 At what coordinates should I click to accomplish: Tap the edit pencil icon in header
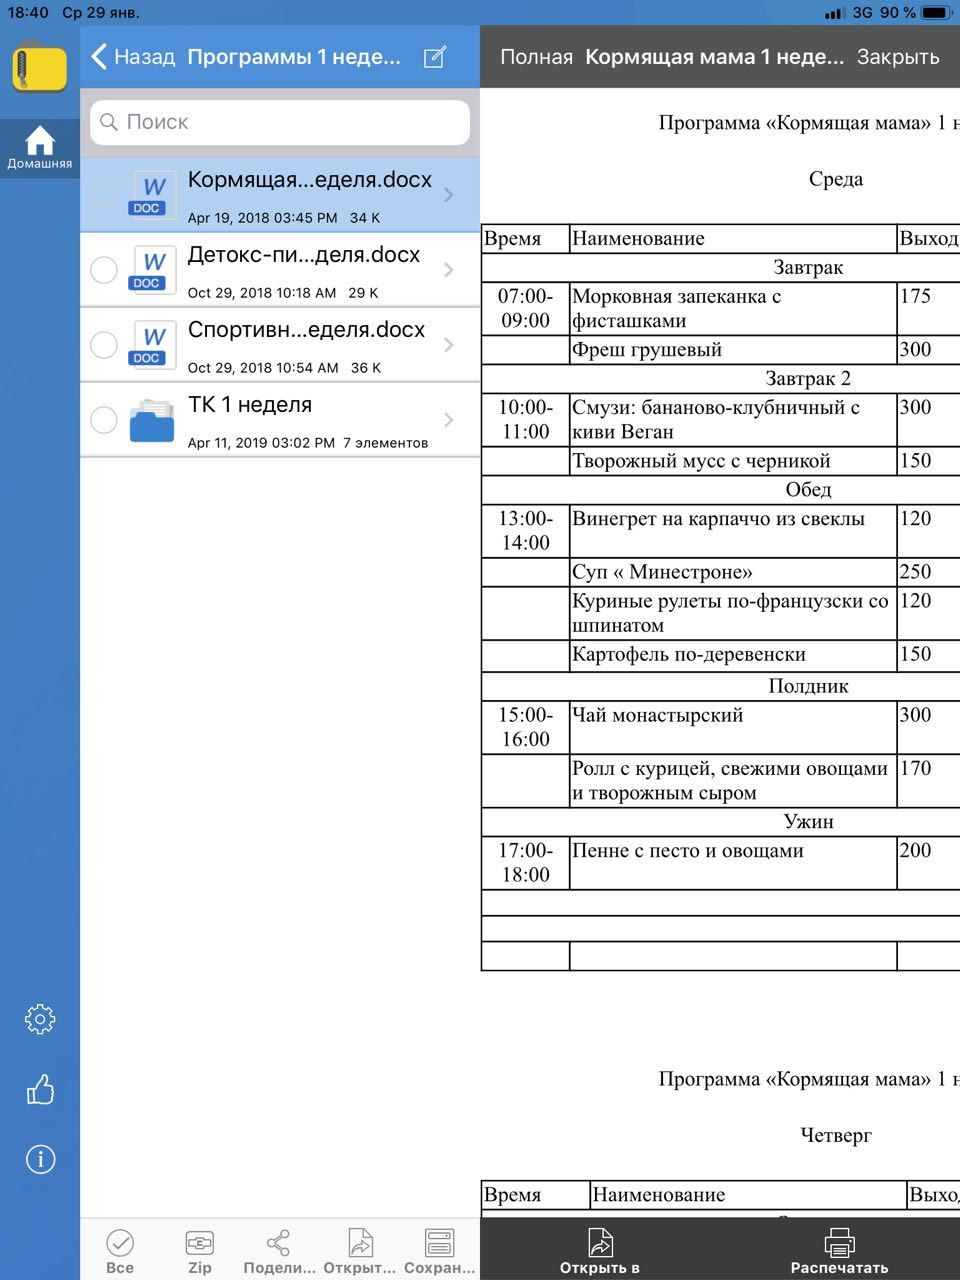pos(435,57)
